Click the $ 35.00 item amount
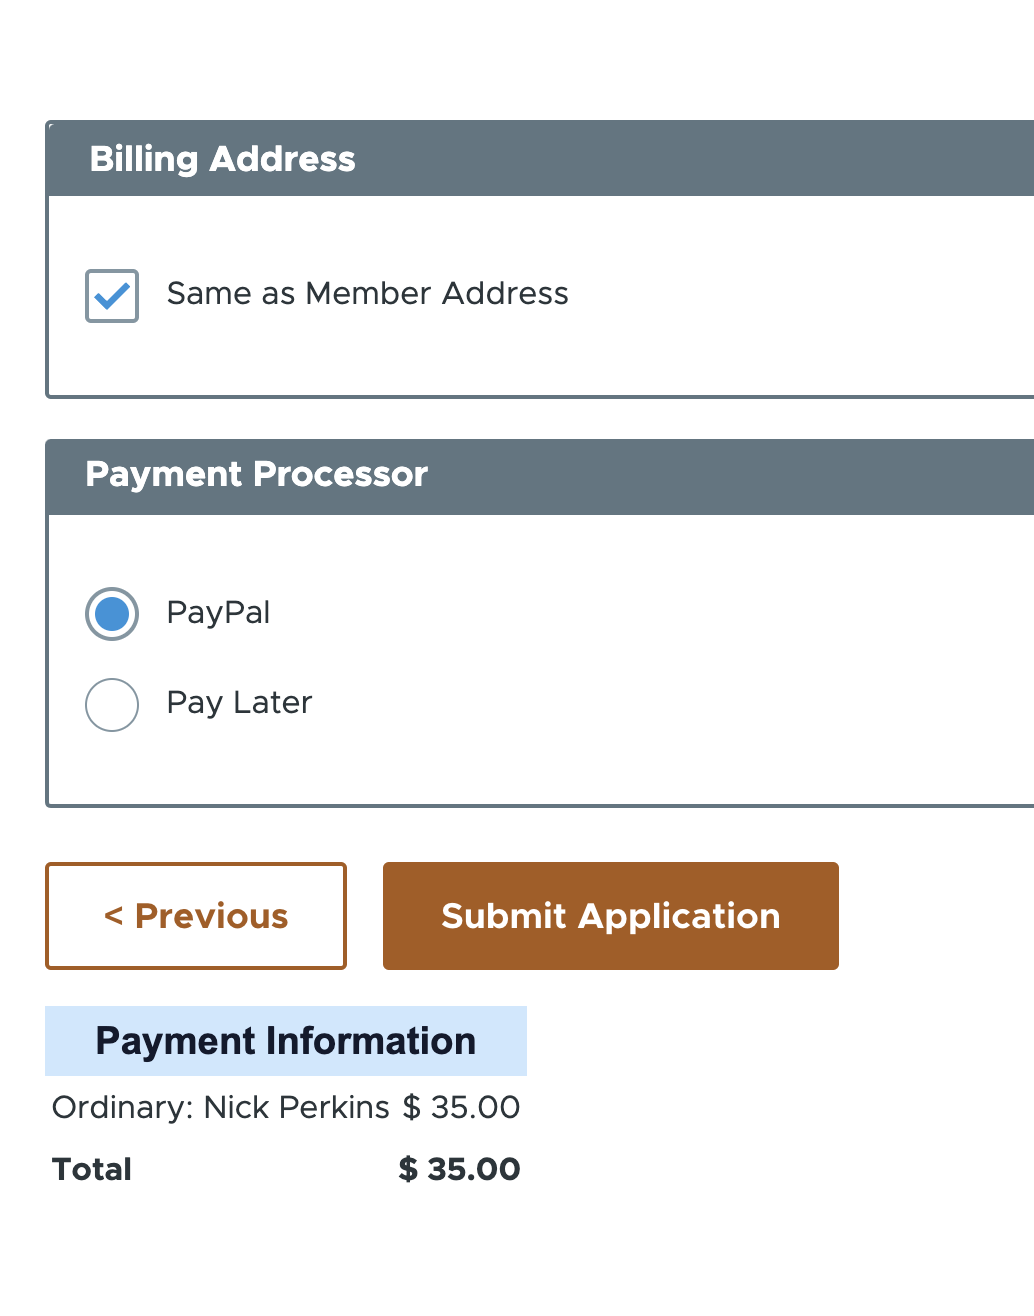This screenshot has width=1034, height=1316. [x=463, y=1107]
